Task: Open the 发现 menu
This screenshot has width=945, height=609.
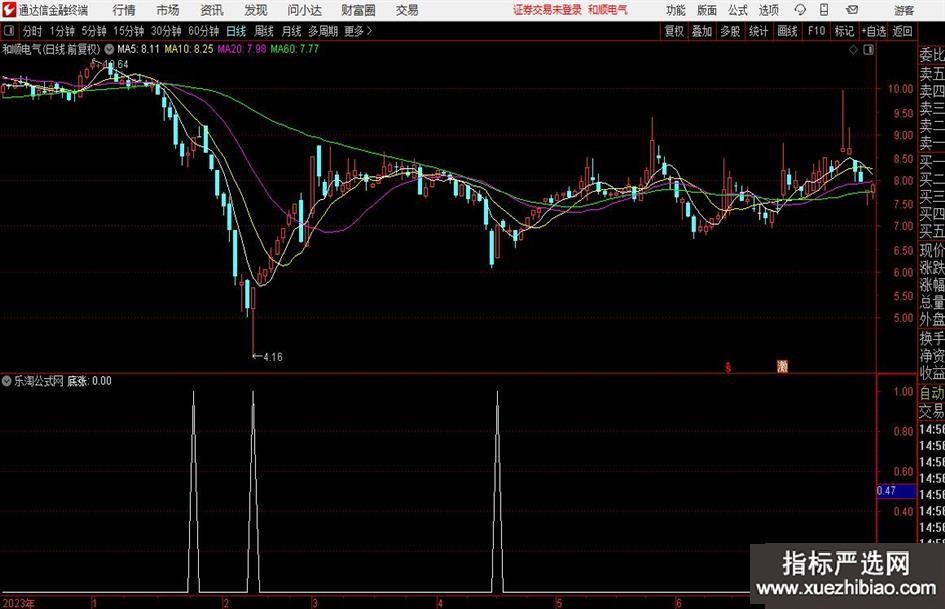Action: (x=256, y=10)
